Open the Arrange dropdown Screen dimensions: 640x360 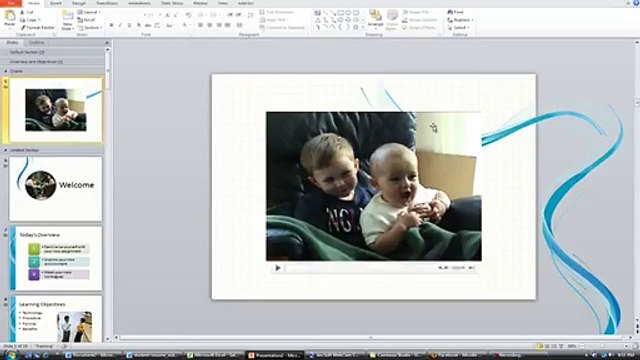click(x=375, y=19)
